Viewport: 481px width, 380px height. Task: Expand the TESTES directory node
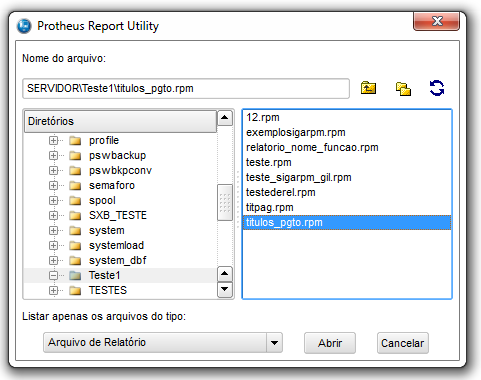click(x=53, y=291)
